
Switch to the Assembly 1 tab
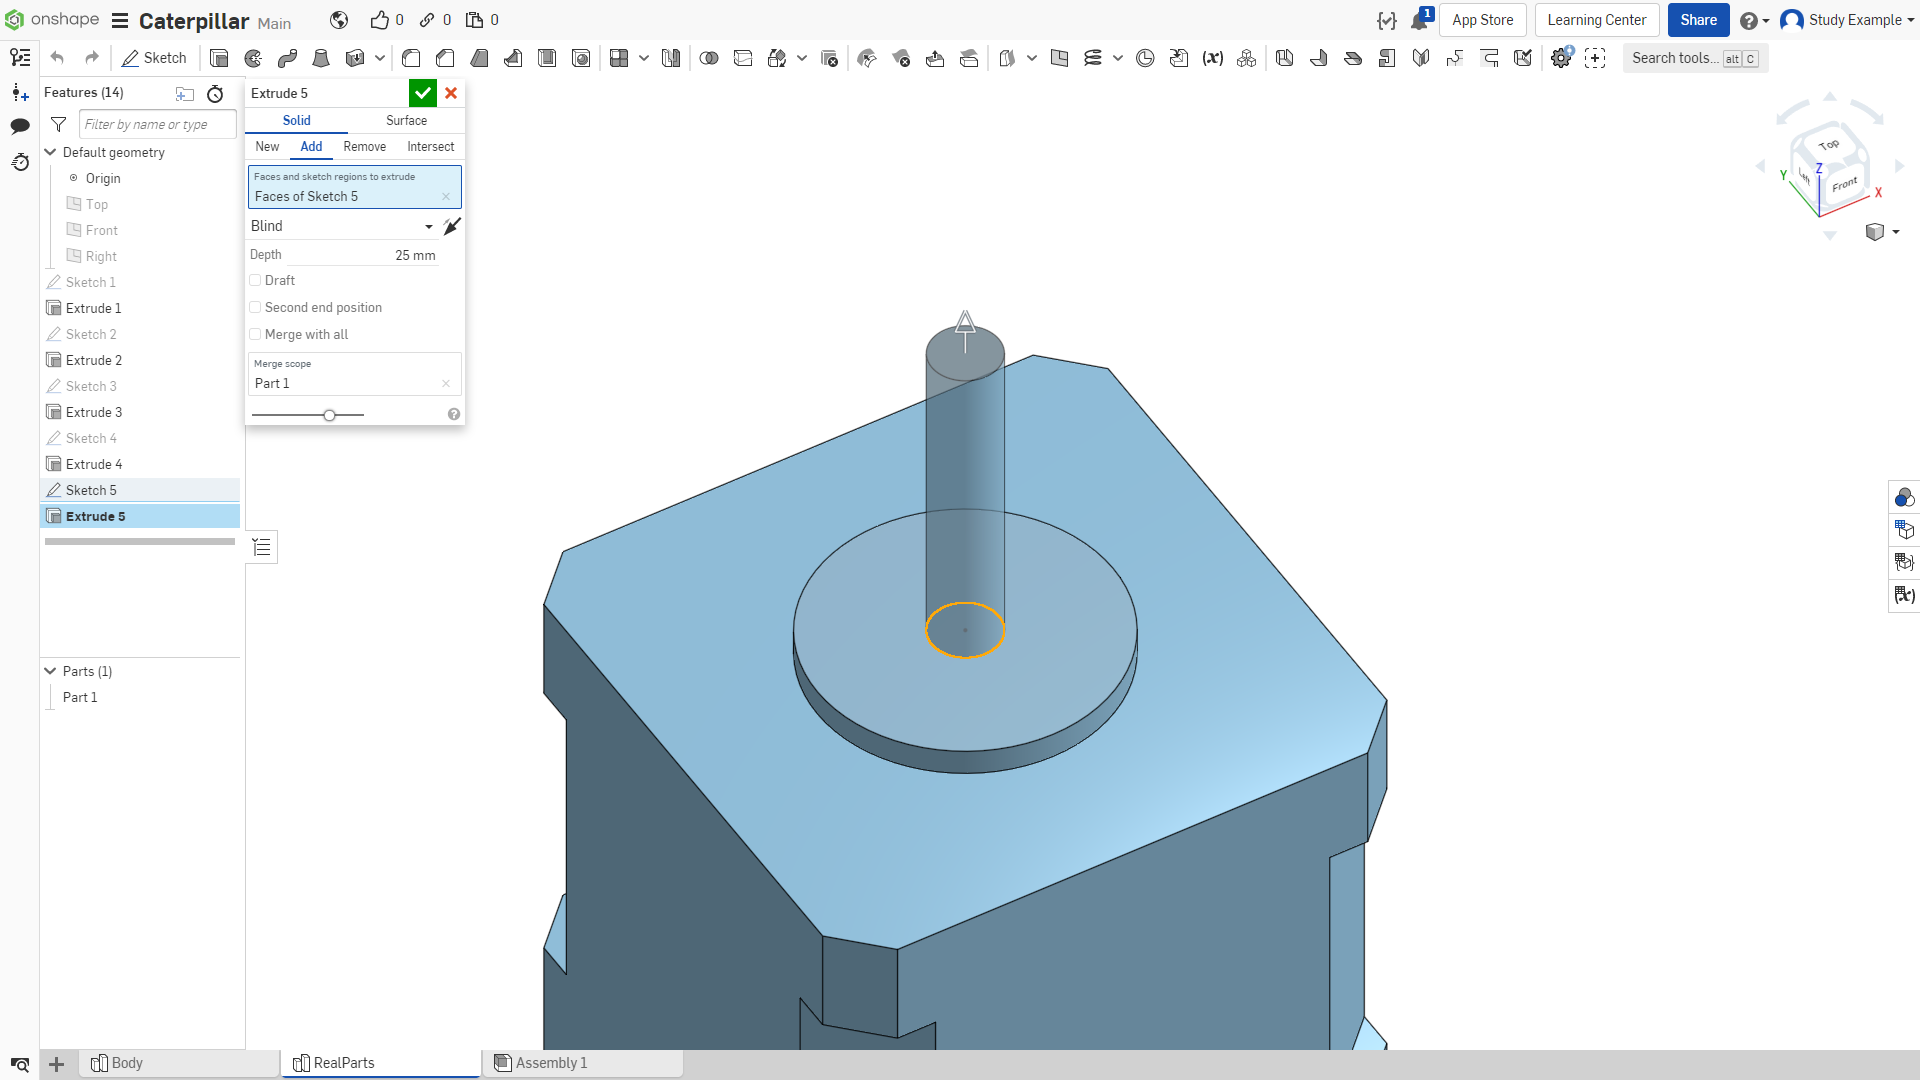pos(583,1063)
